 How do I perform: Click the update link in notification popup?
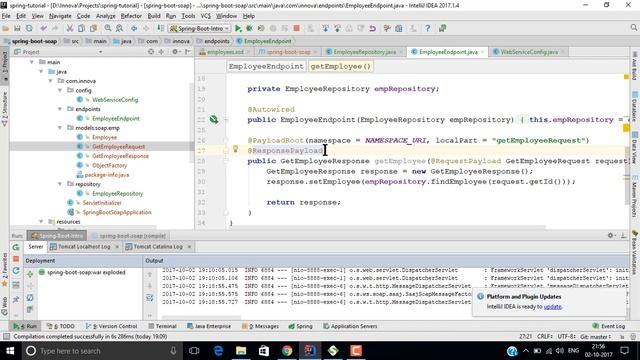553,307
